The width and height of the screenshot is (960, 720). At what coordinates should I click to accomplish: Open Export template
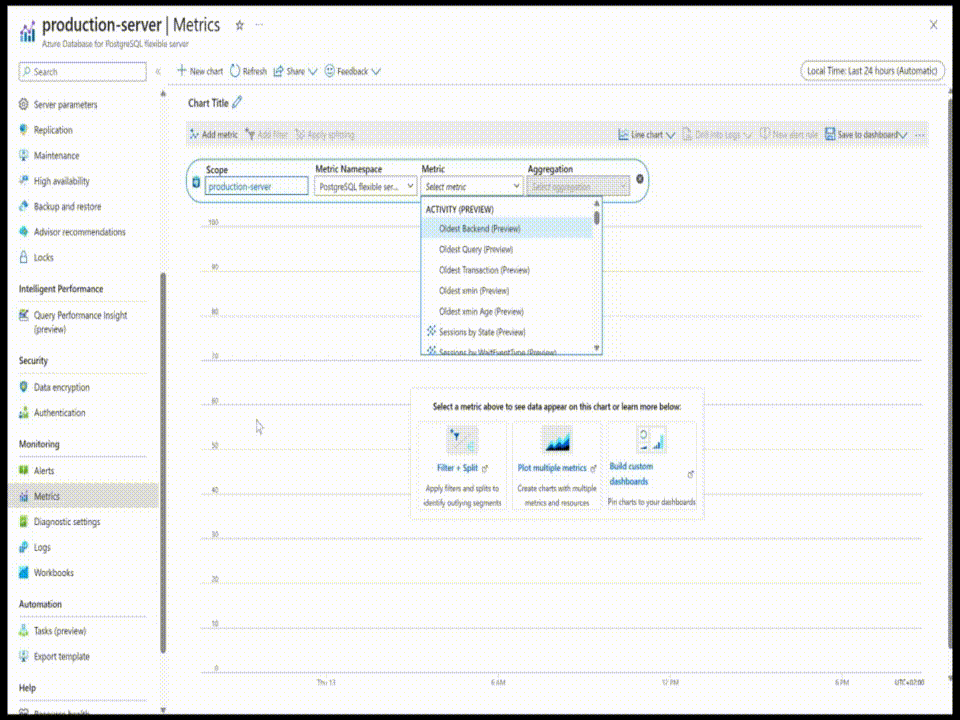(x=61, y=656)
